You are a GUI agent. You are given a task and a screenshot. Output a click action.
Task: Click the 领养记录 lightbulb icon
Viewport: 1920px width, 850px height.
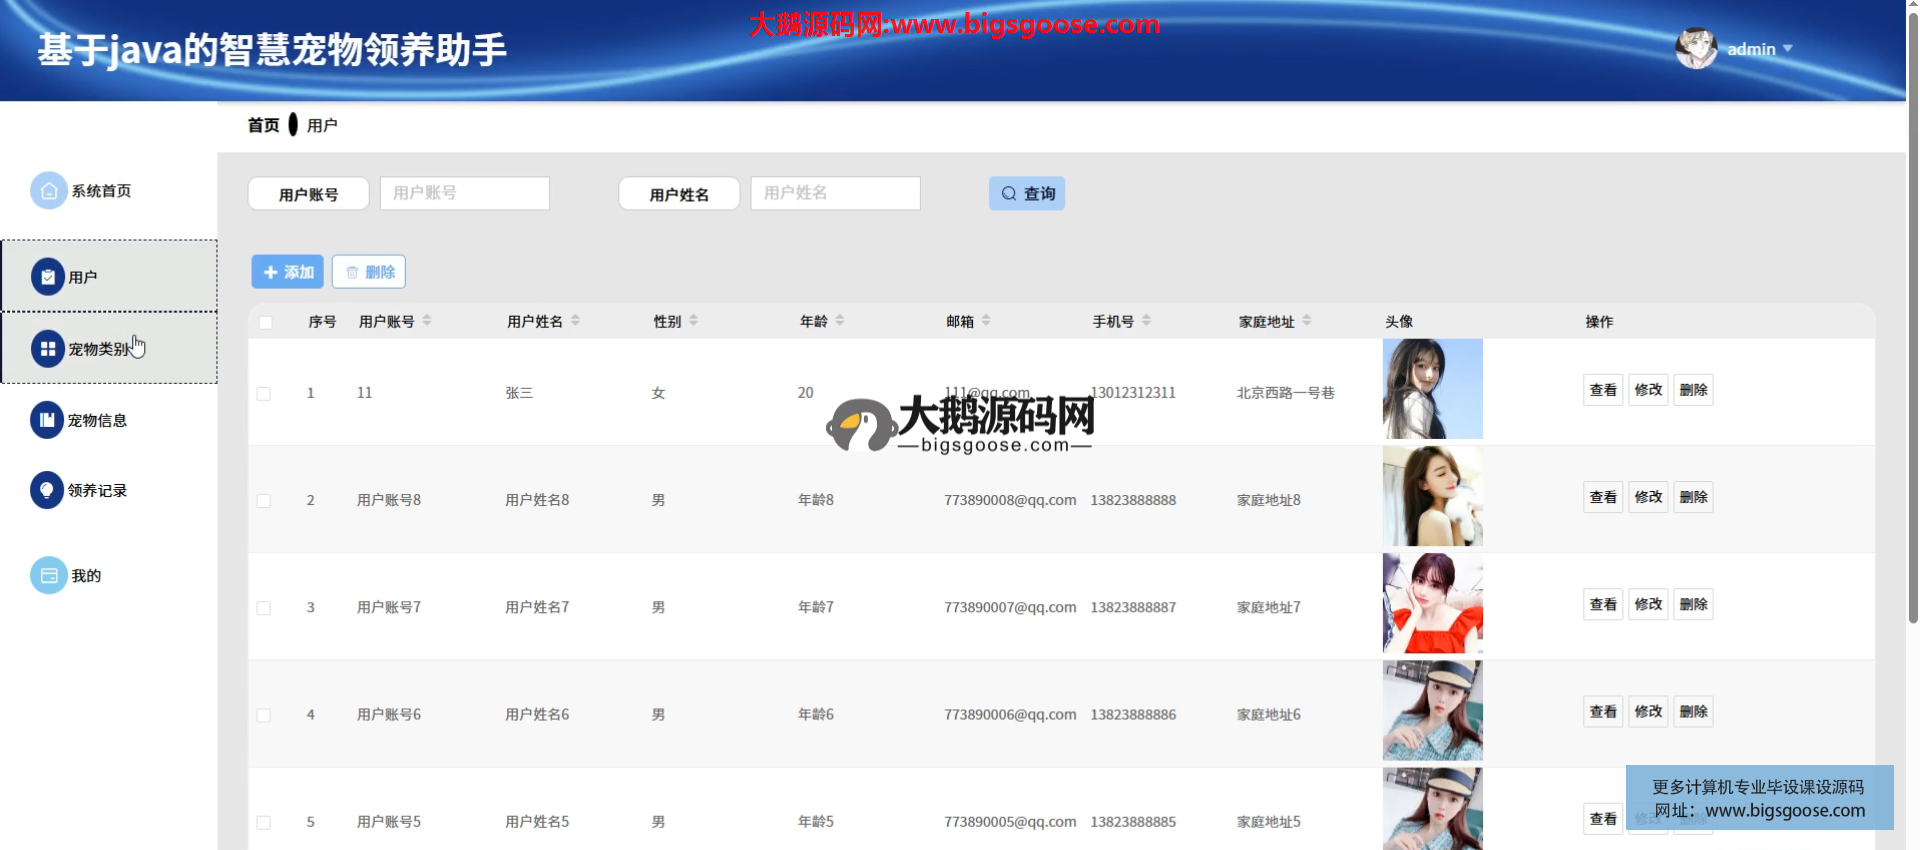coord(47,491)
